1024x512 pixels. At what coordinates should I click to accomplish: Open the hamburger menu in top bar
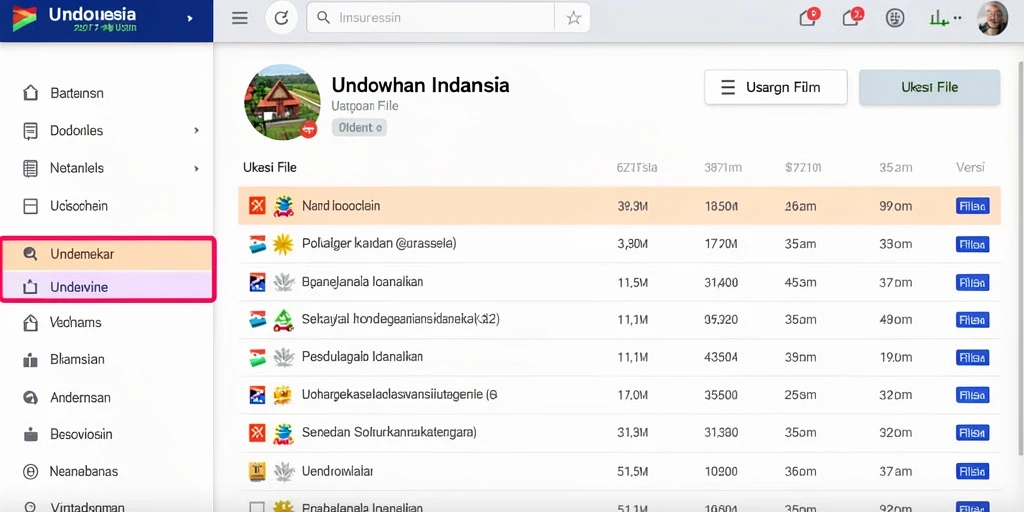(x=240, y=18)
